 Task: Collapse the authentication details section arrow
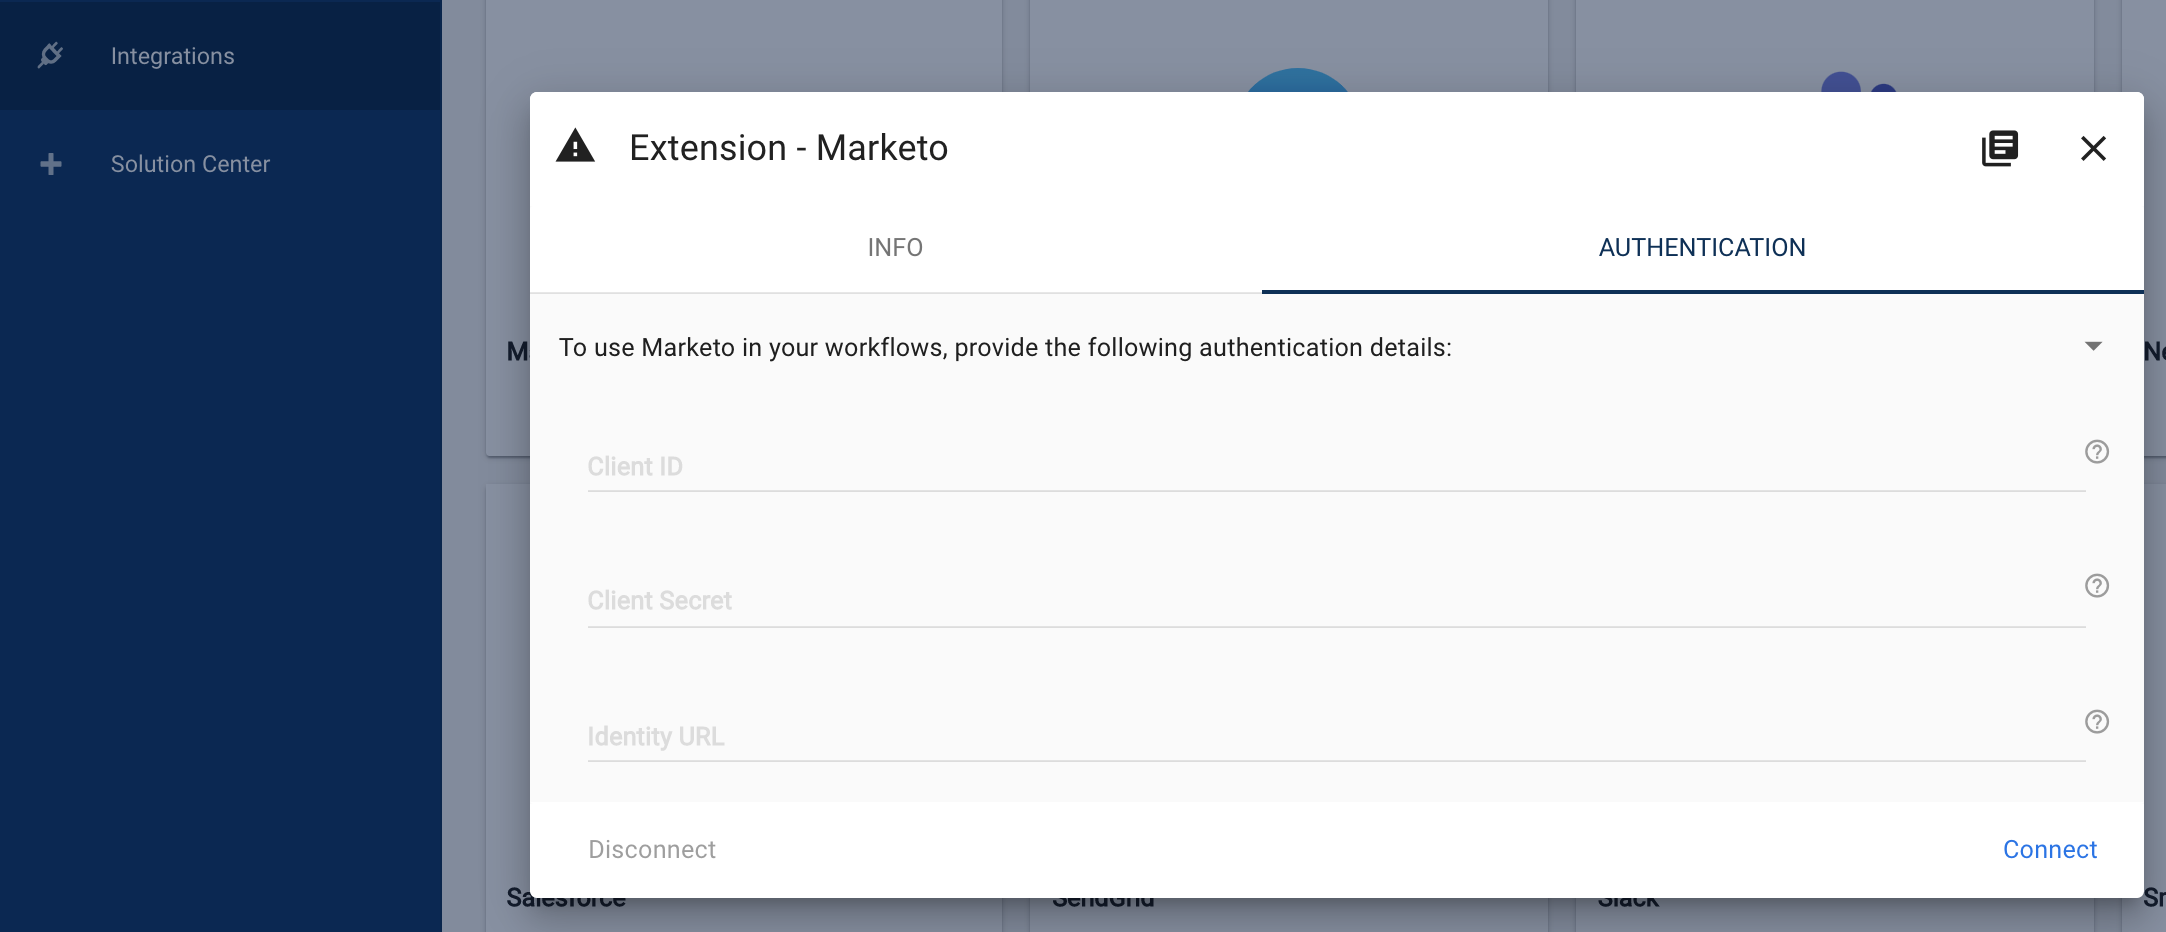coord(2093,346)
